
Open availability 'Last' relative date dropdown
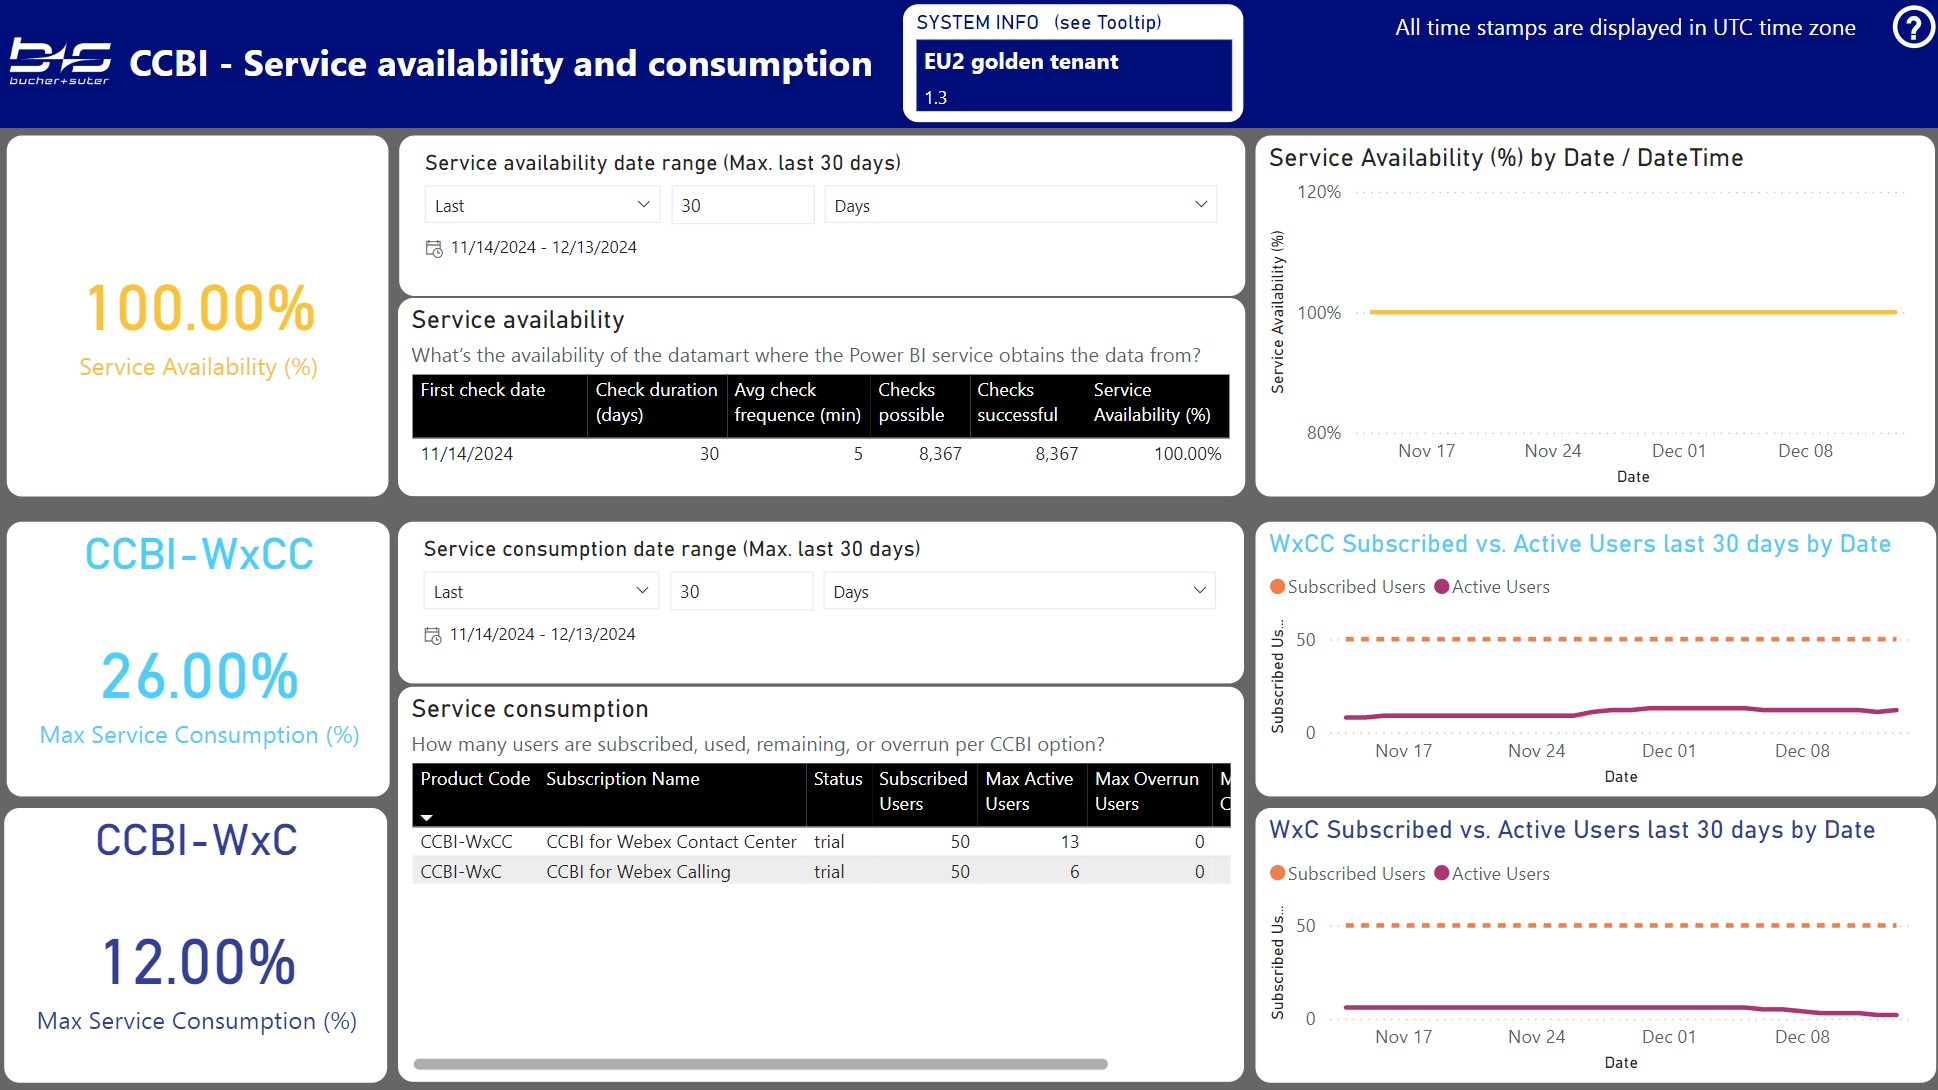coord(542,205)
